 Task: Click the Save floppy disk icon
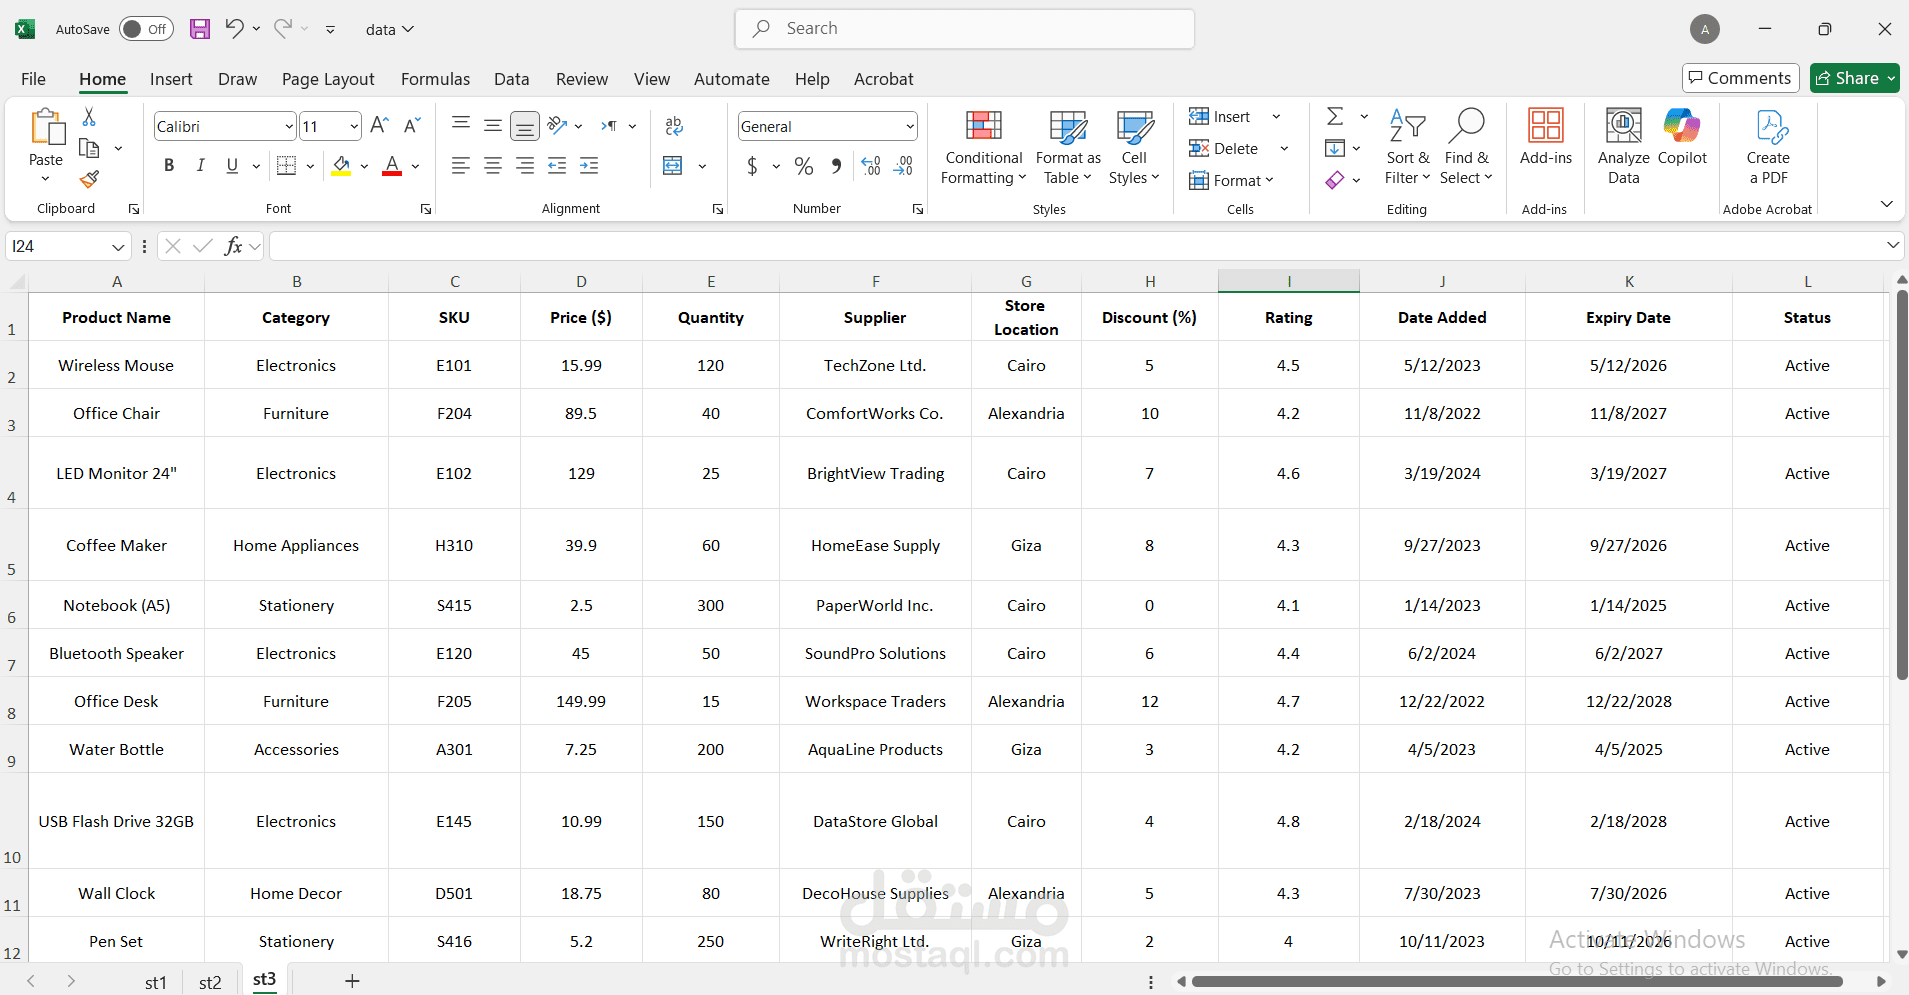(200, 29)
